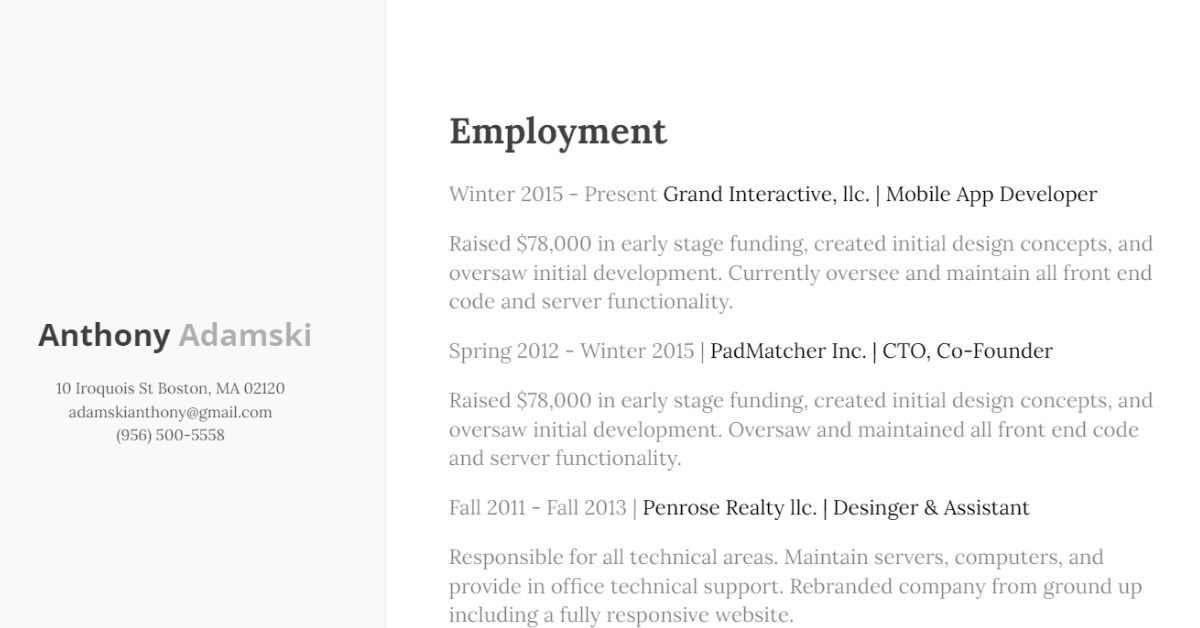Click the gray surname Adamski
The width and height of the screenshot is (1200, 628).
pos(245,335)
